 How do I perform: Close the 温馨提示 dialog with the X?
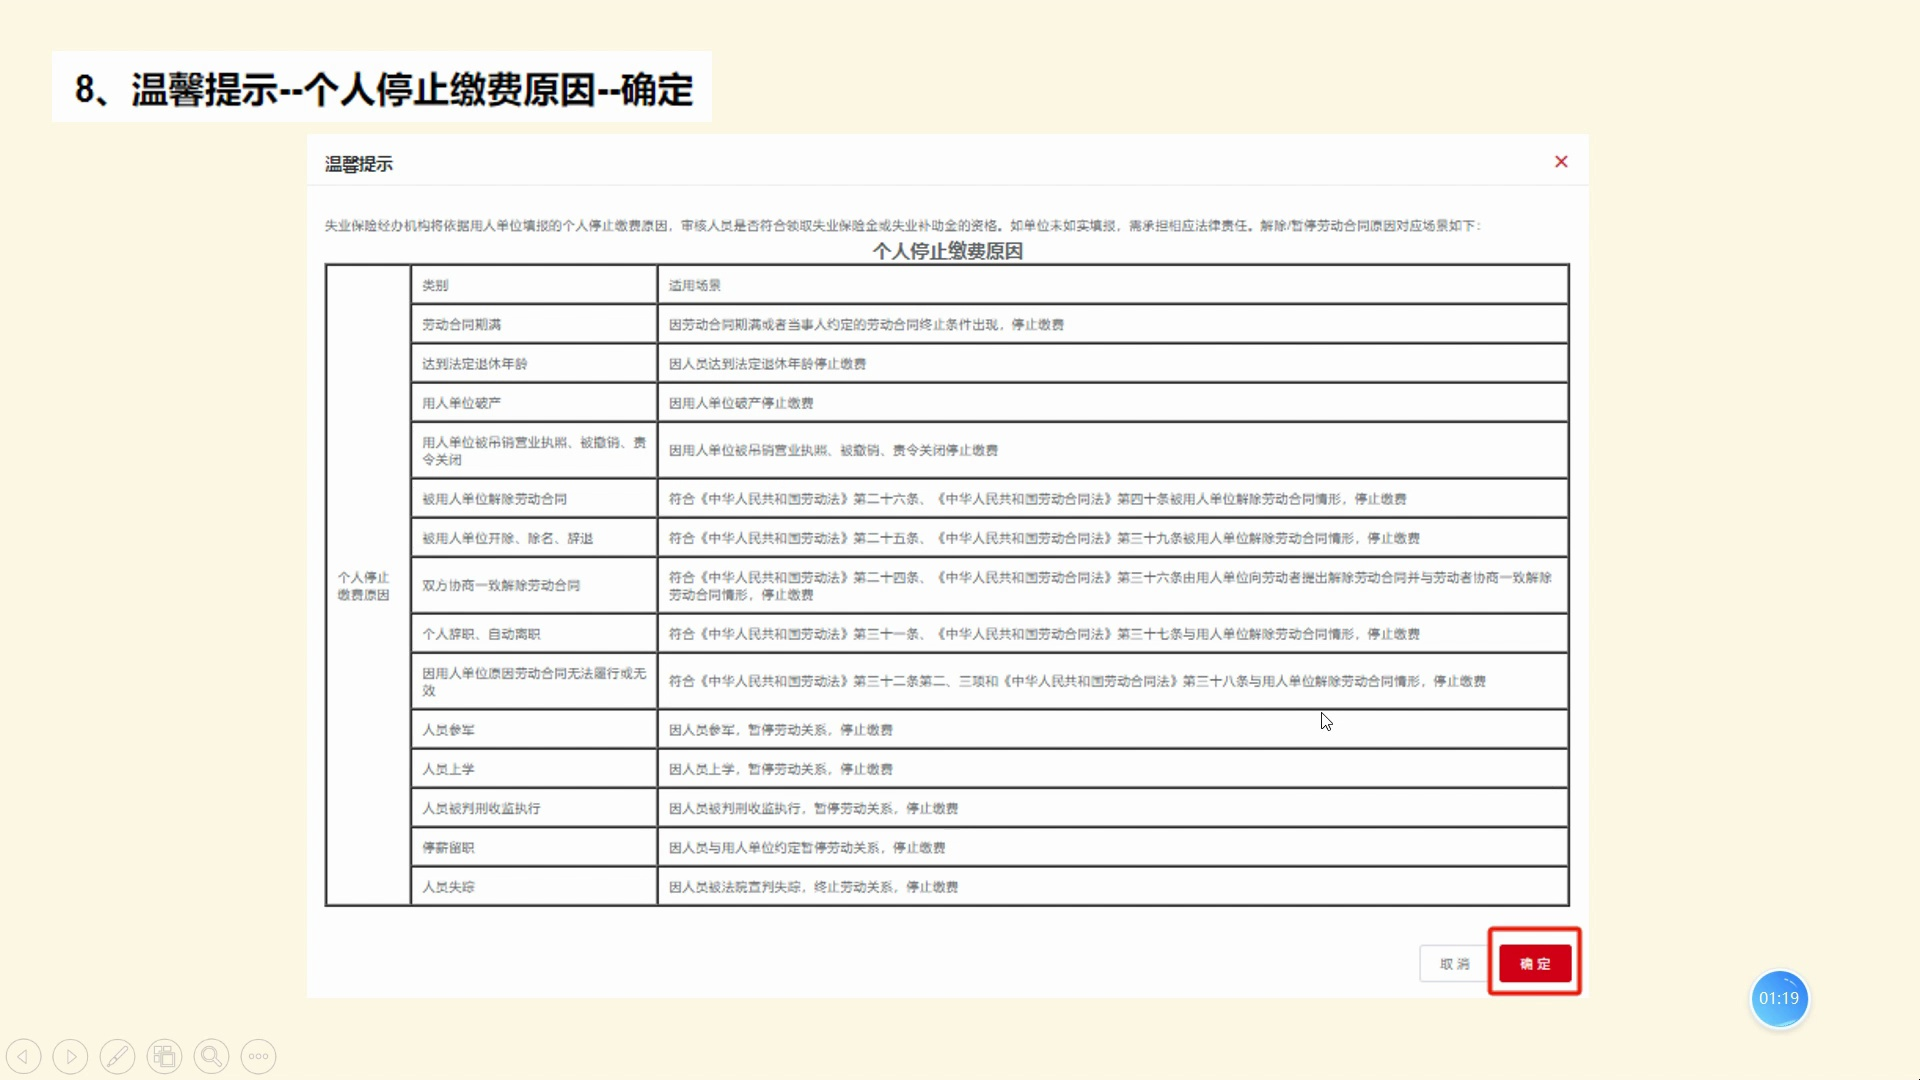[1561, 162]
